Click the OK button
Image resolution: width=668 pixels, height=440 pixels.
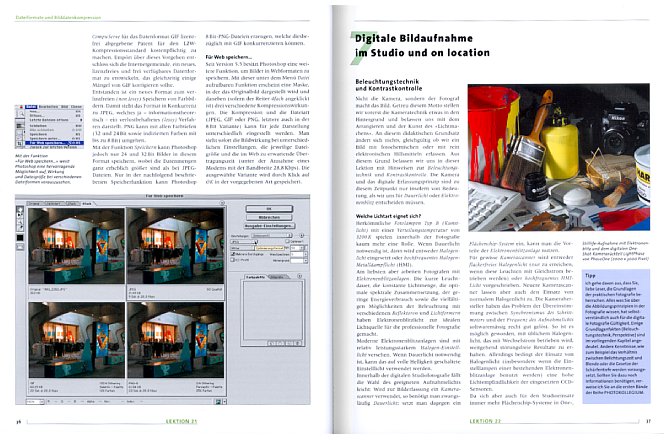click(269, 209)
